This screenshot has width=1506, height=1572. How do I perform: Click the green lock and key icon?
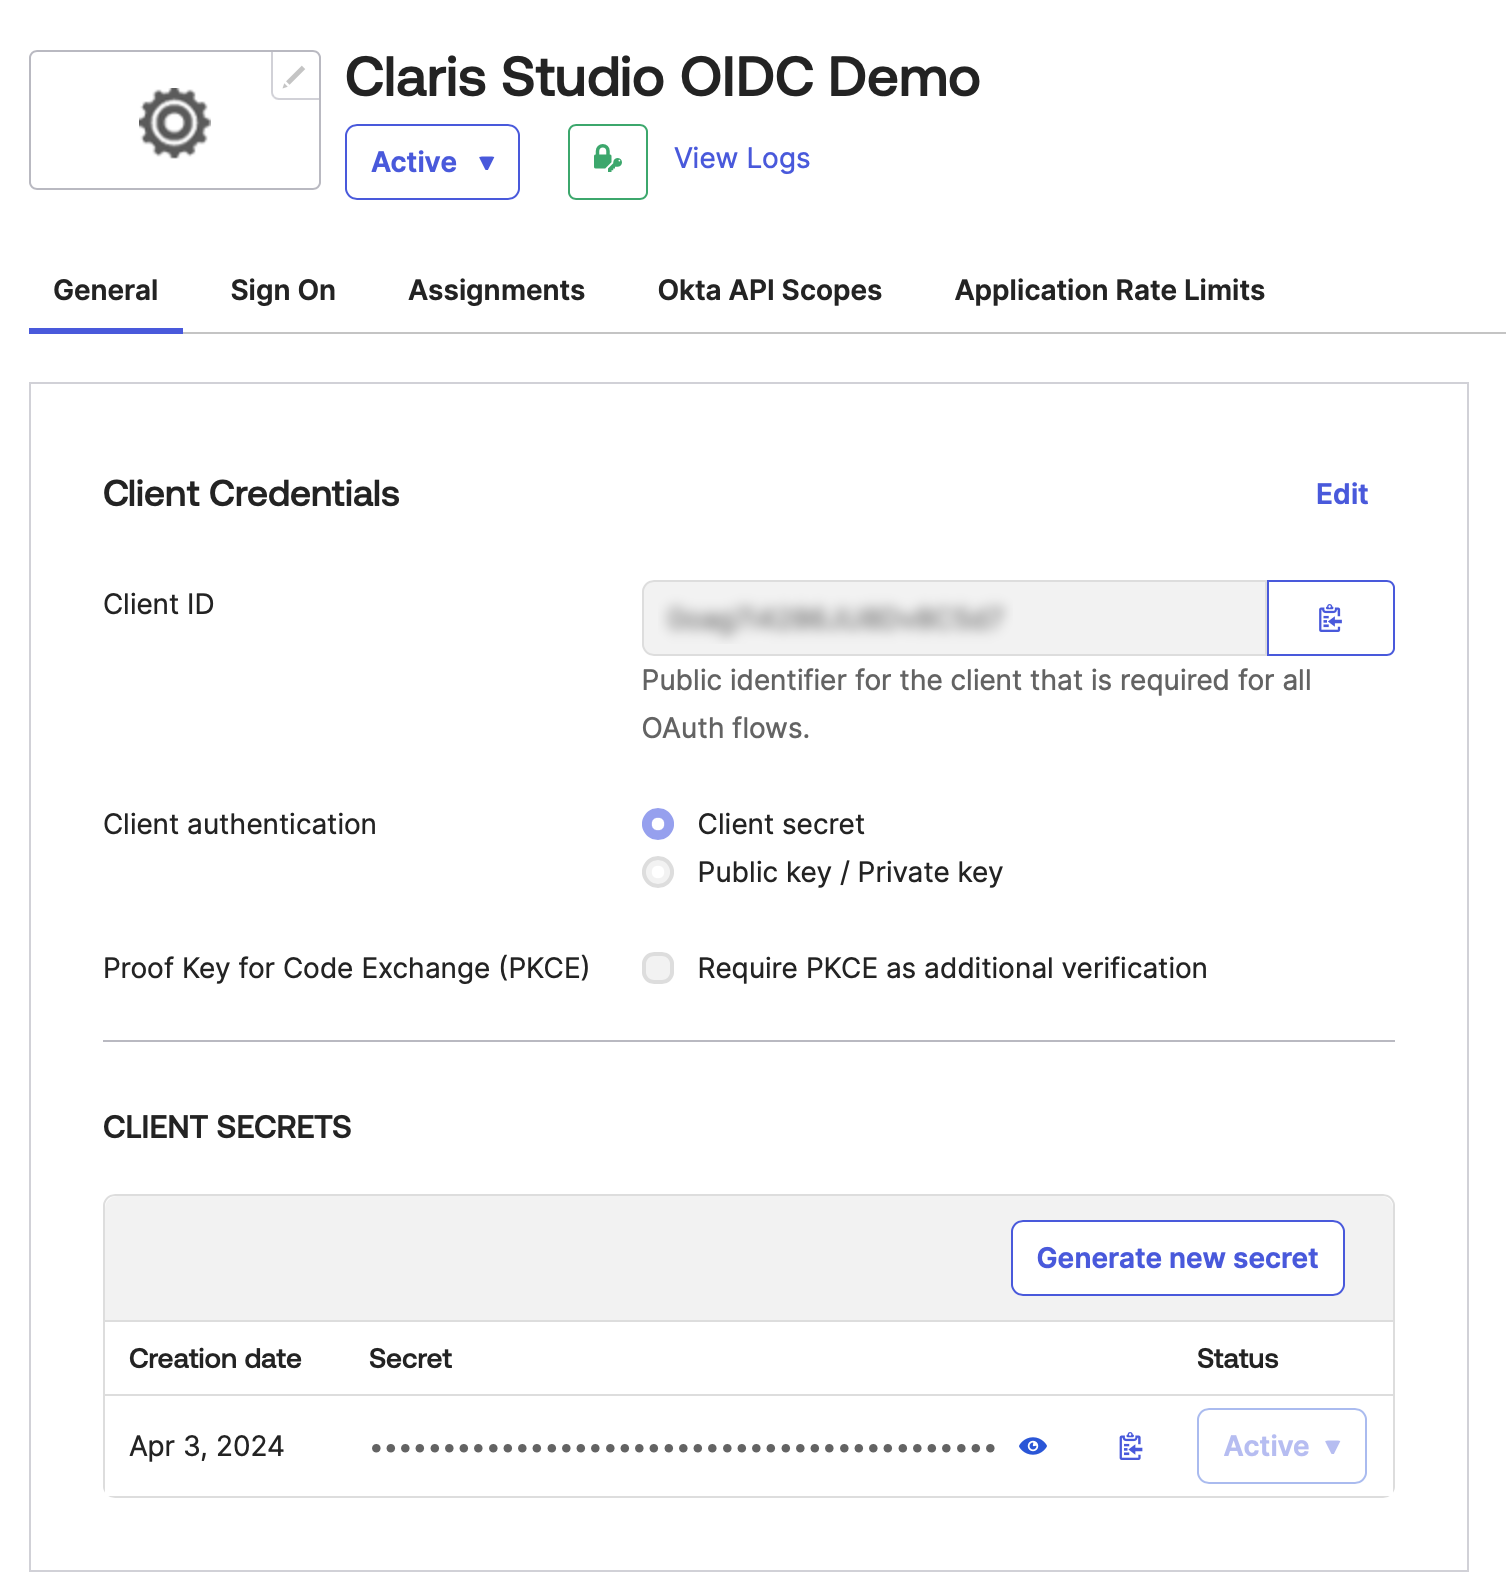[607, 161]
